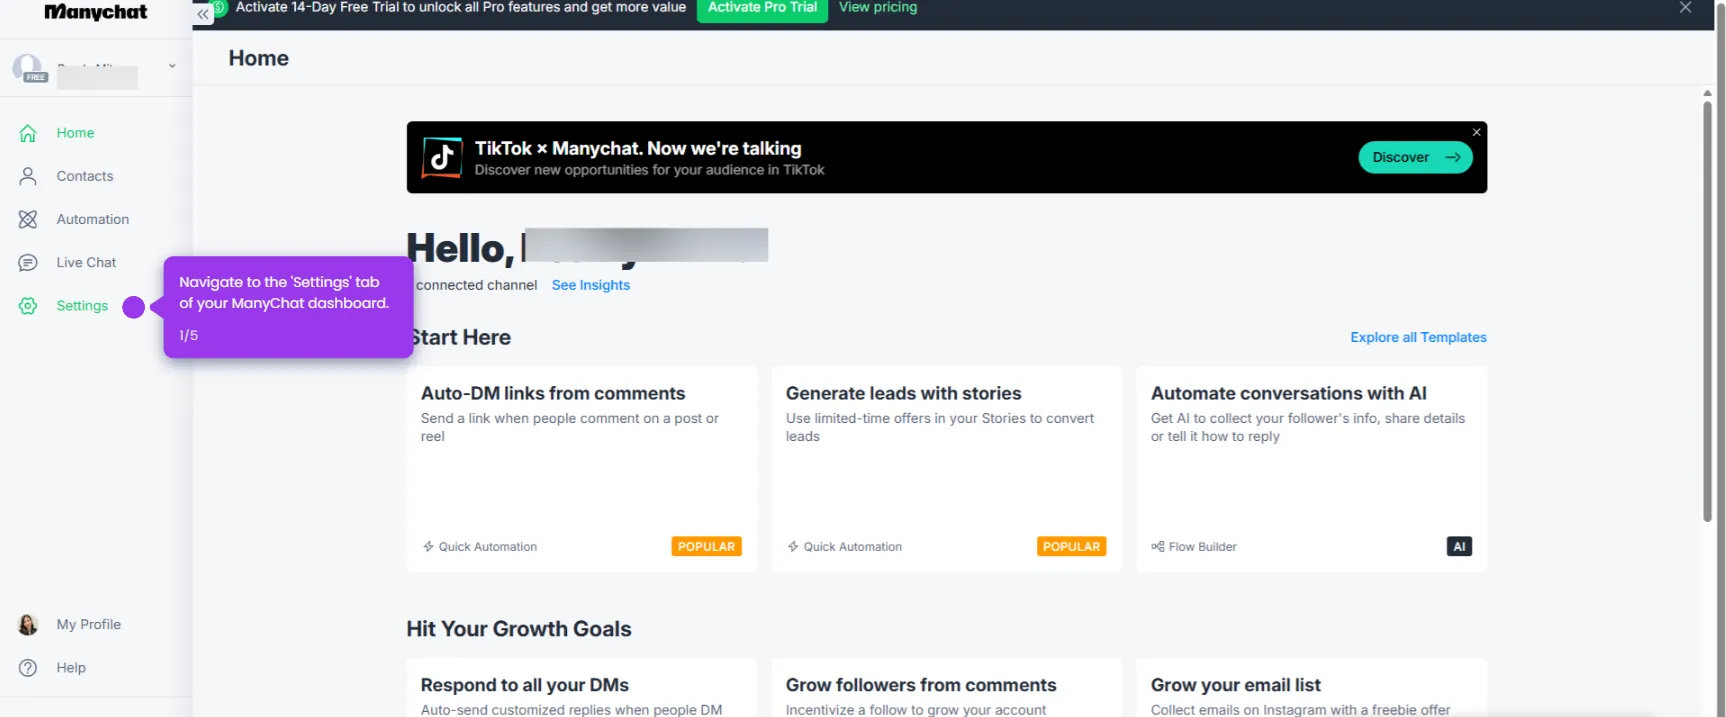Open Contacts menu item

[x=85, y=176]
